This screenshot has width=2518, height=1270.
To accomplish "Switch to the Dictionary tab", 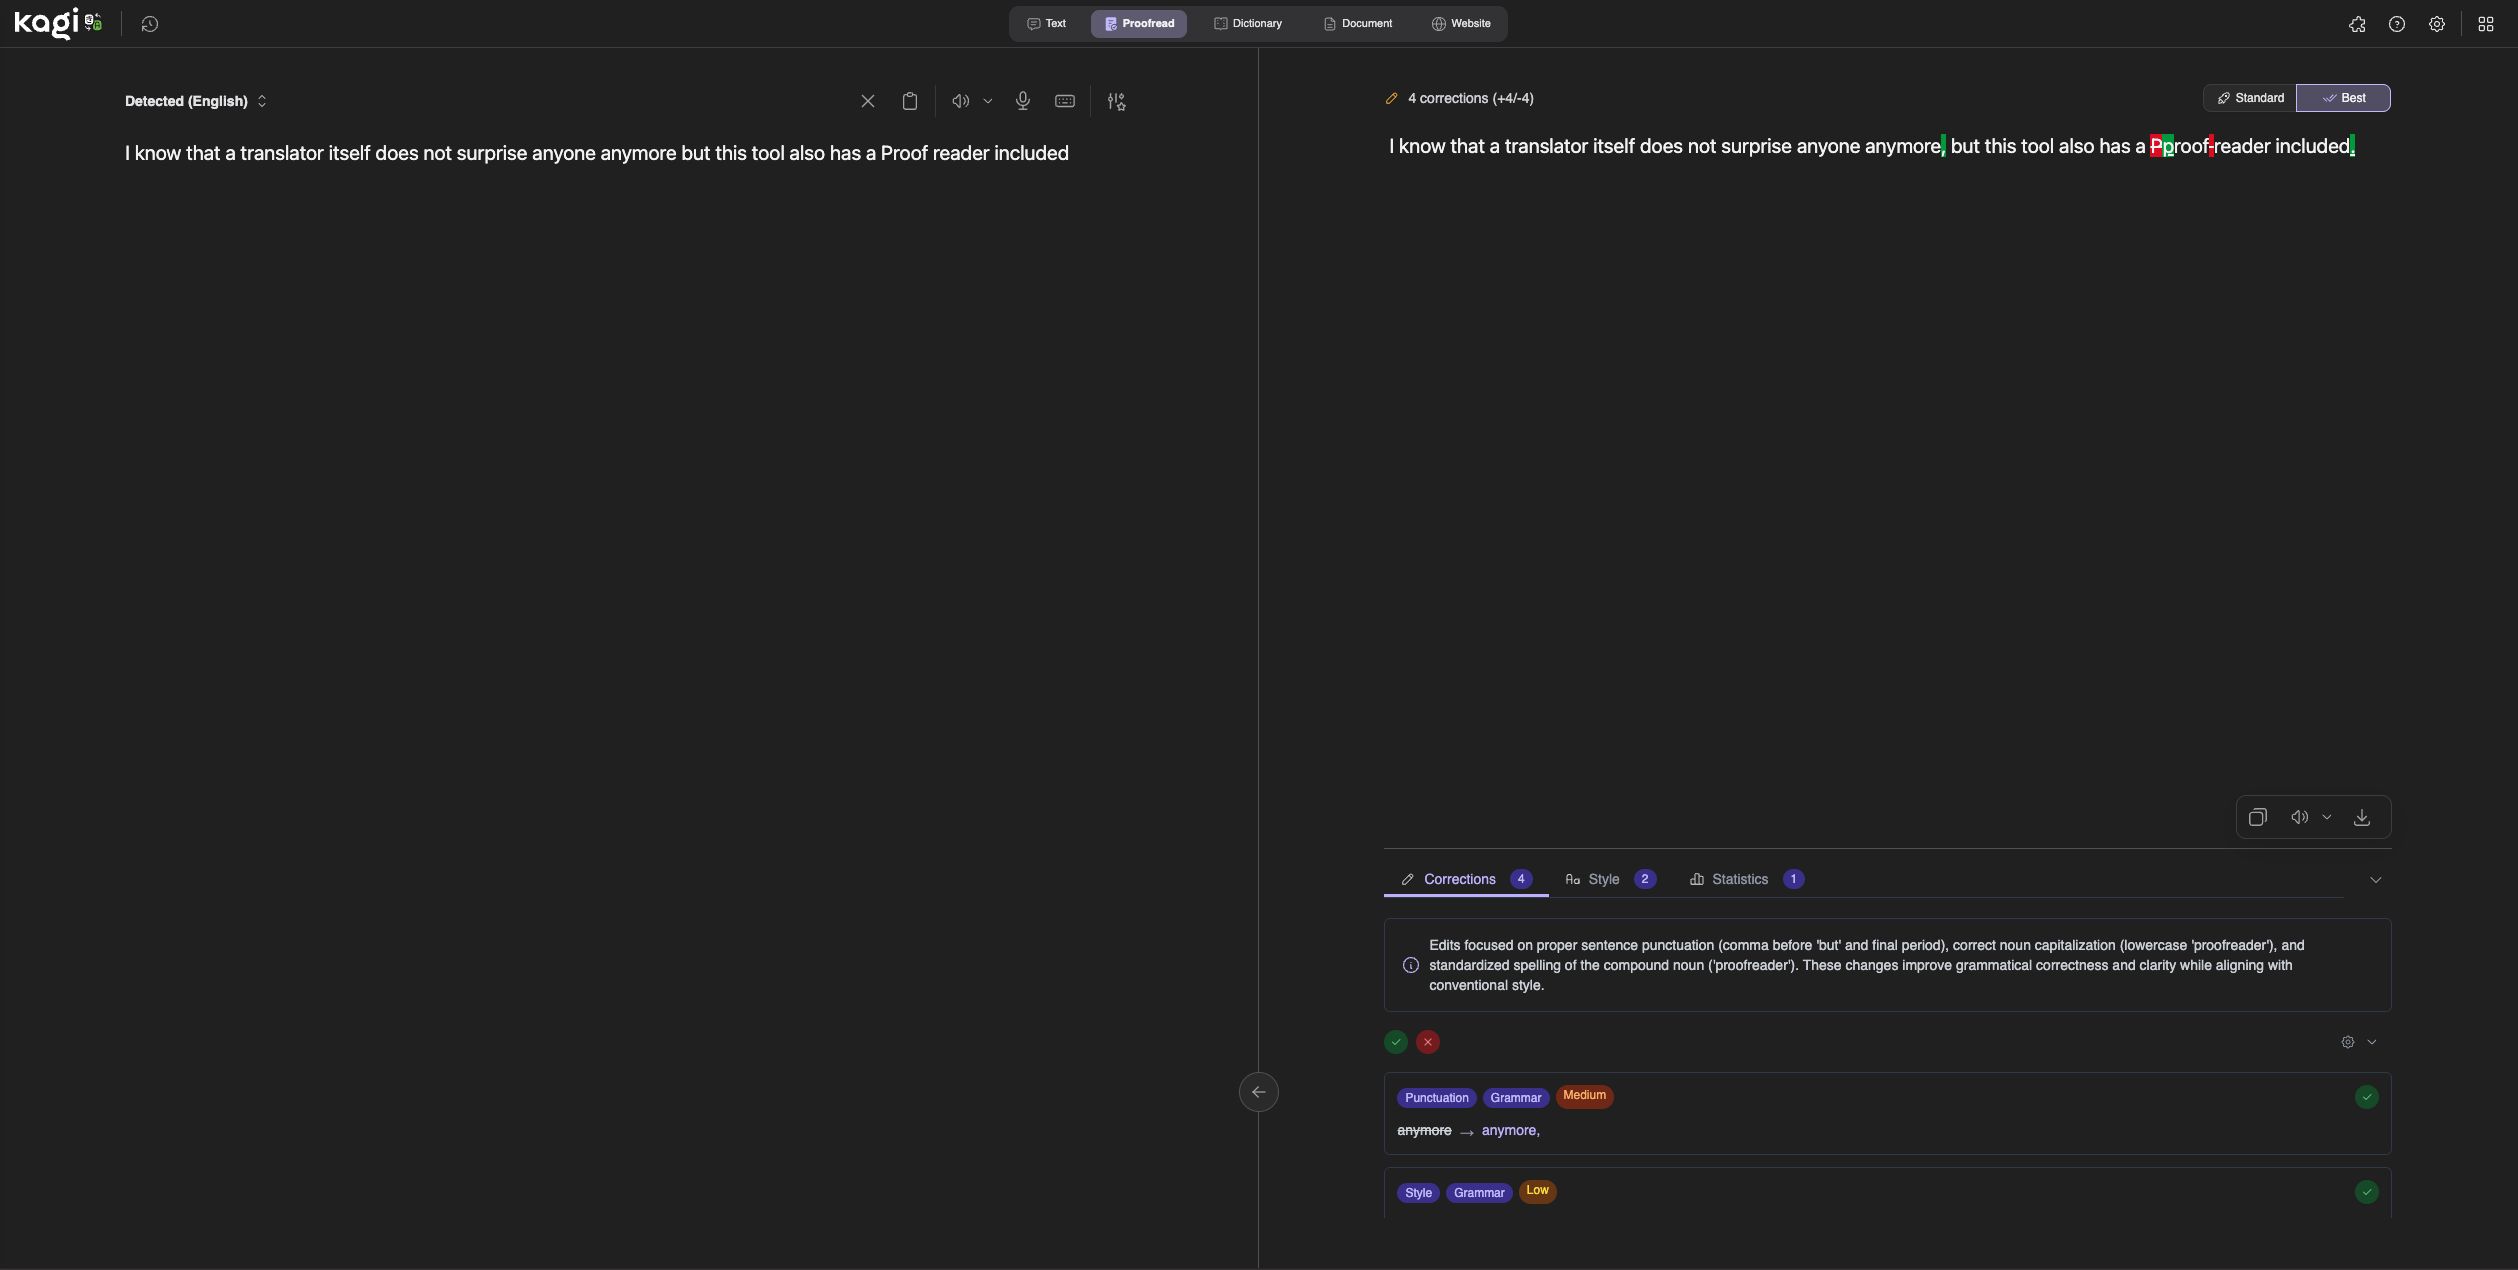I will pos(1248,23).
